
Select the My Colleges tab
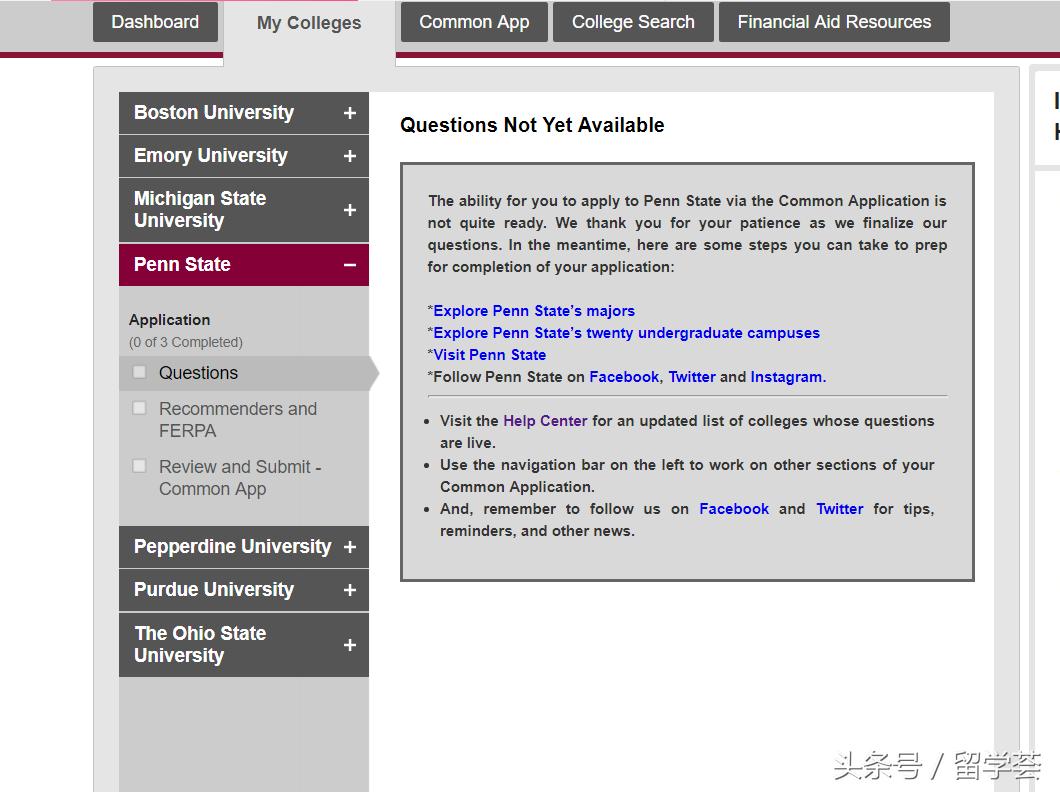tap(309, 23)
